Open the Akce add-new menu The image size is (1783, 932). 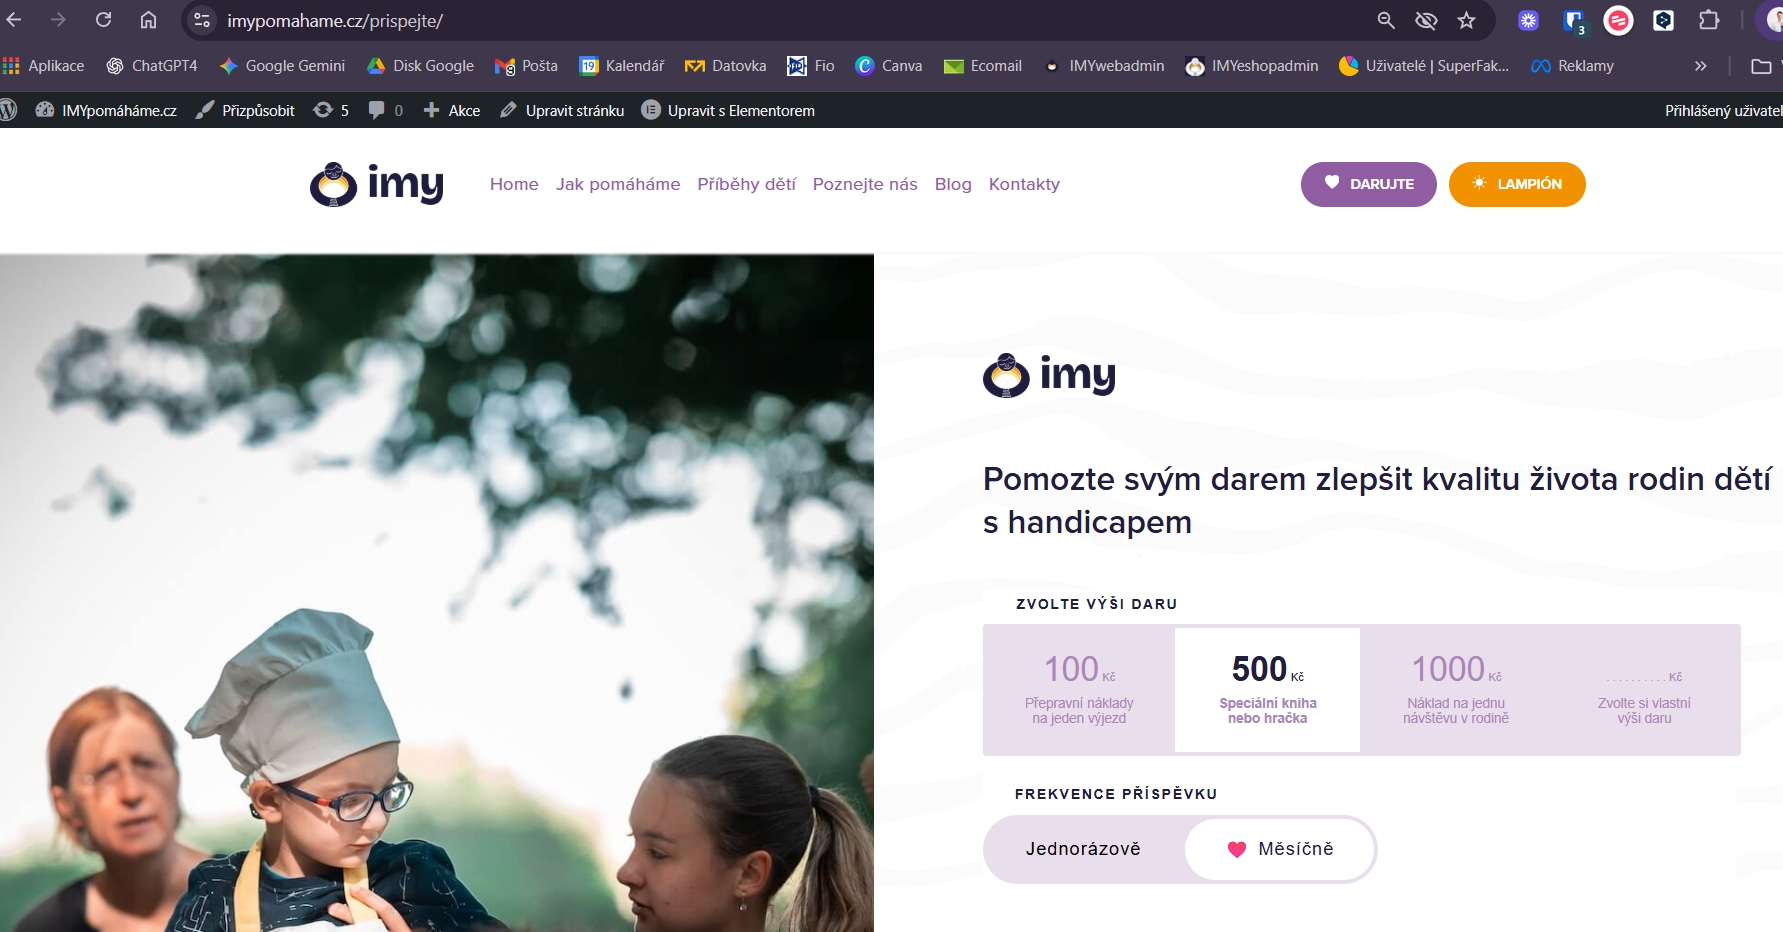451,110
